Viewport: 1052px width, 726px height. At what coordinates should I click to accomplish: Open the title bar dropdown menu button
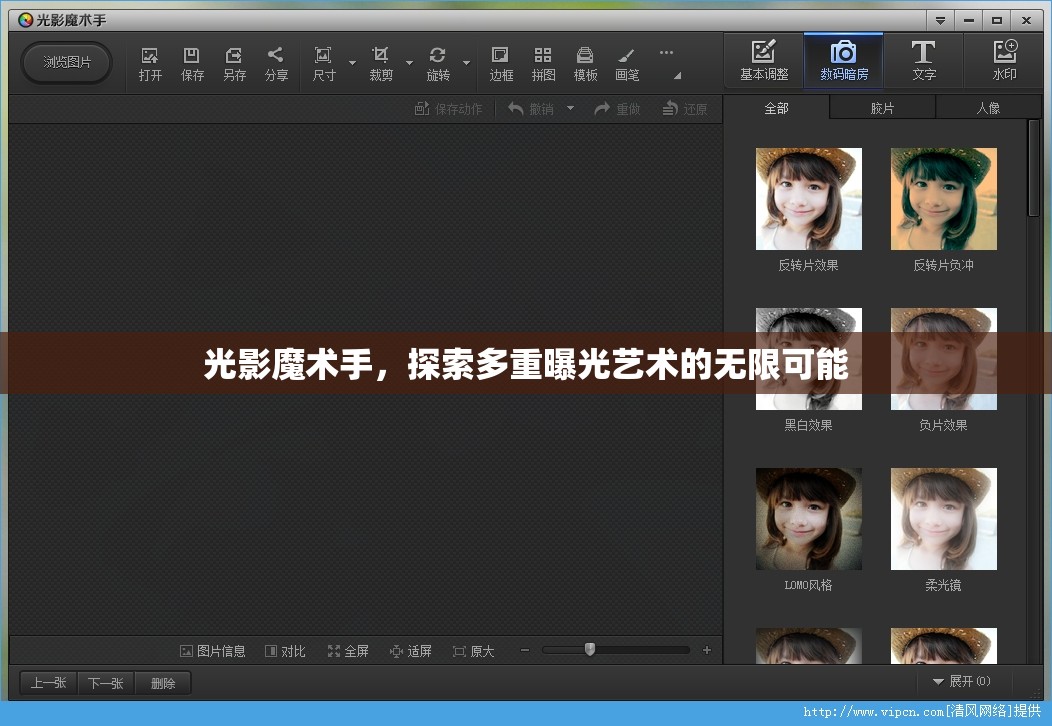(x=940, y=20)
